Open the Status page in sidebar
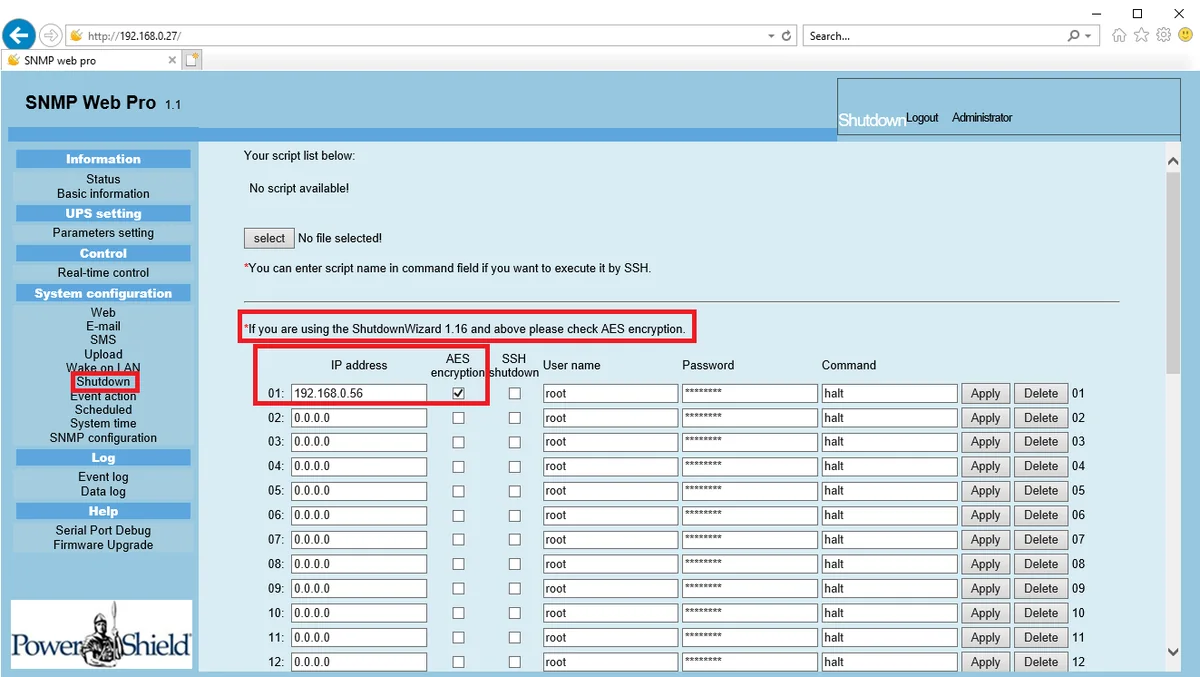 click(x=103, y=179)
